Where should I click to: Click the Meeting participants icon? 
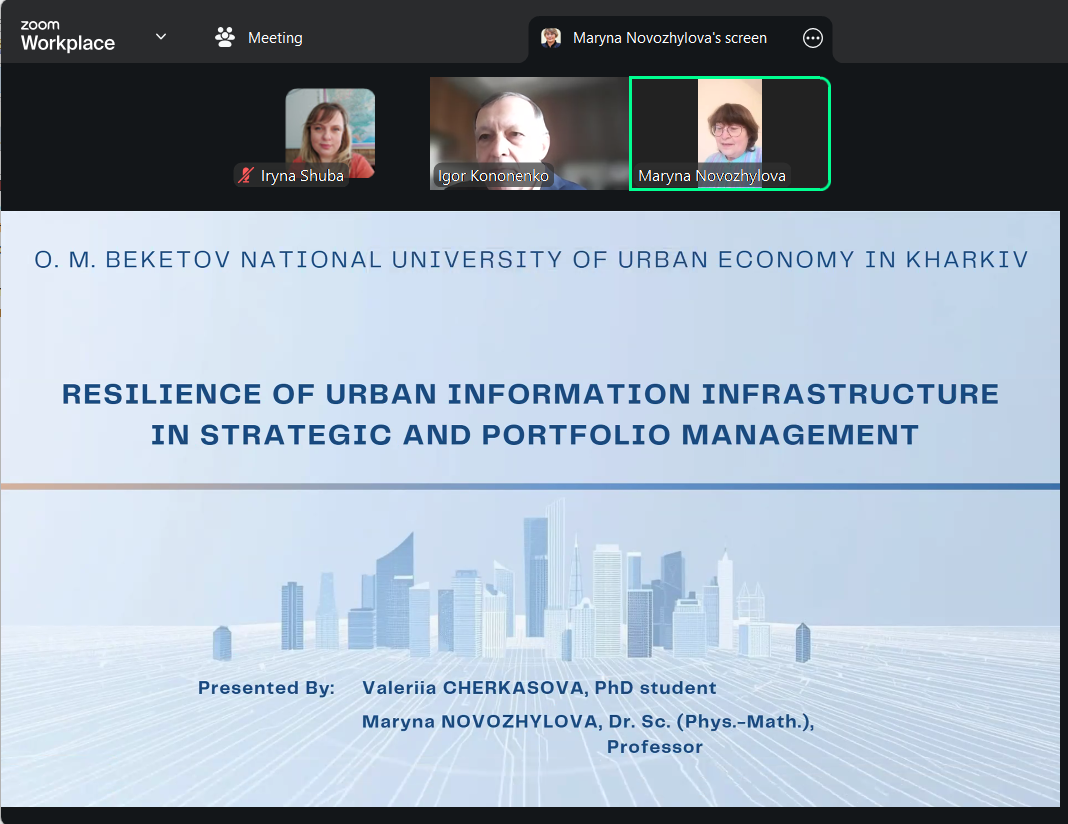225,37
